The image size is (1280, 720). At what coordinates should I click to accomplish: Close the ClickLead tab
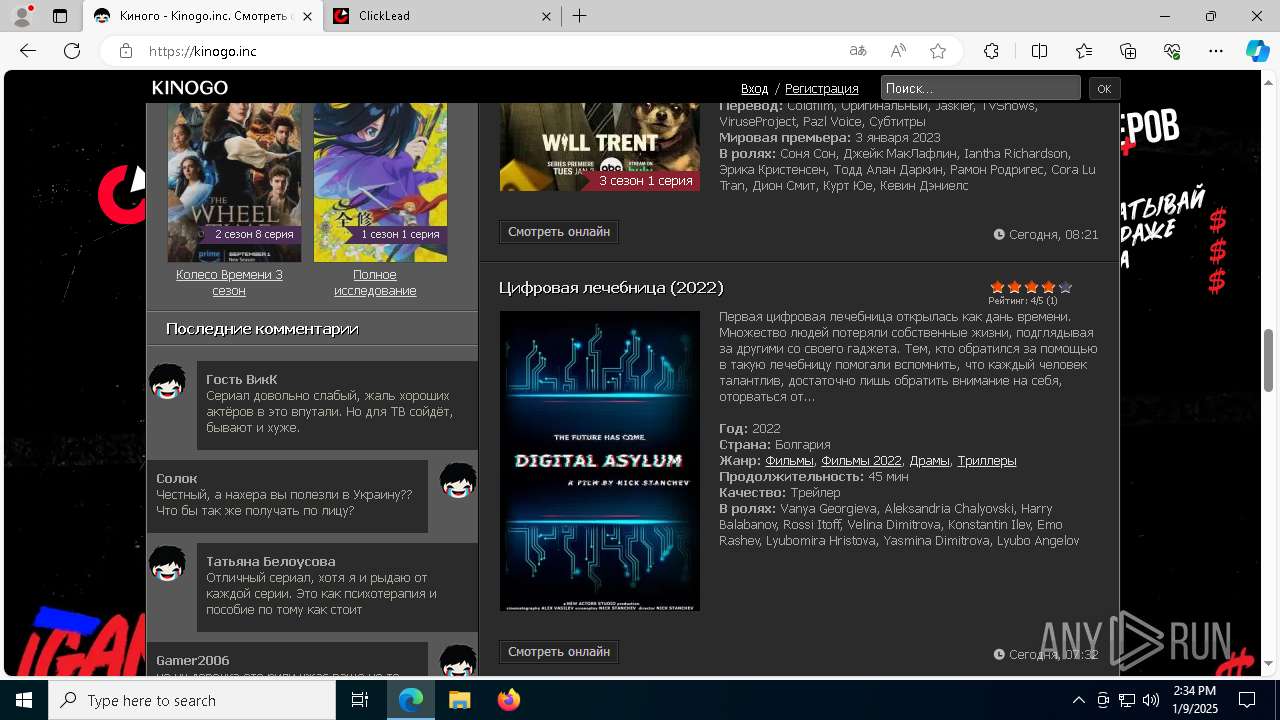tap(546, 16)
